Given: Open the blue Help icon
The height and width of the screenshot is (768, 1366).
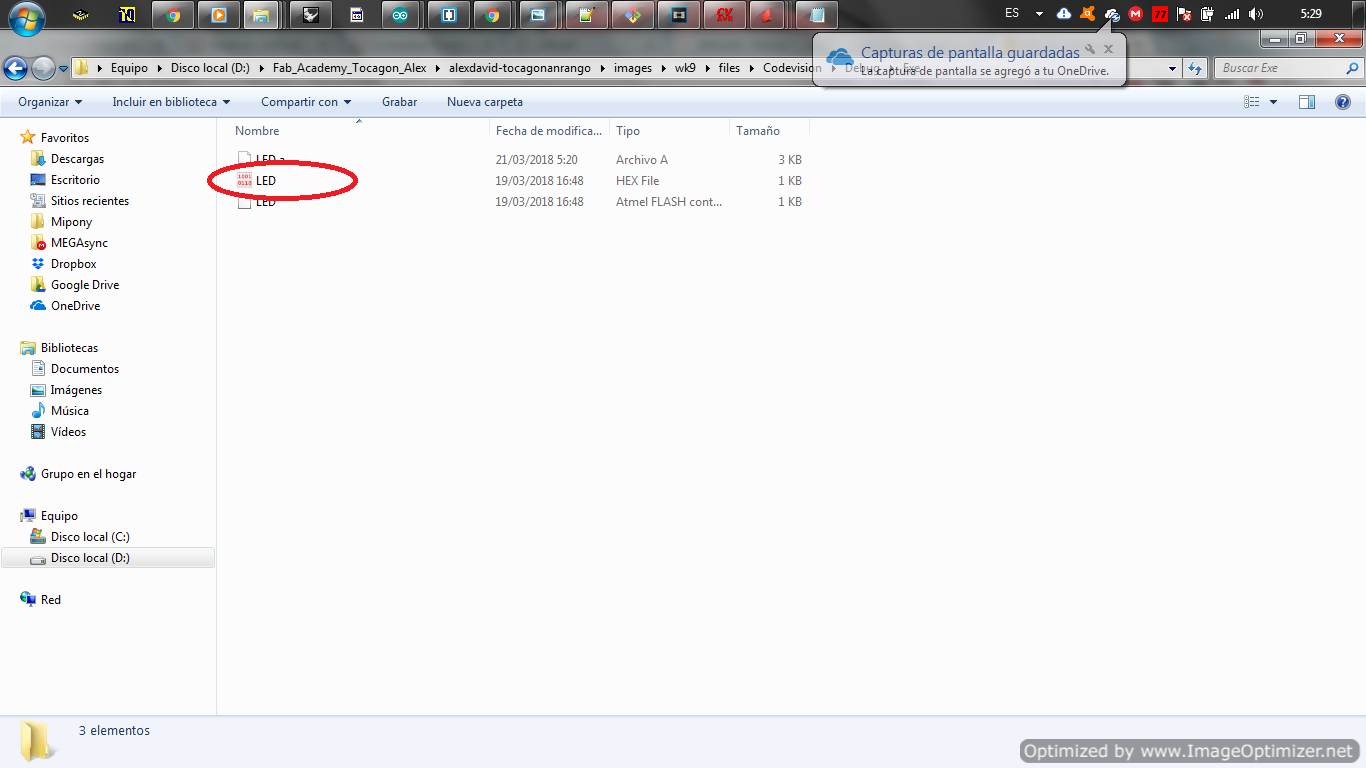Looking at the screenshot, I should pyautogui.click(x=1343, y=102).
